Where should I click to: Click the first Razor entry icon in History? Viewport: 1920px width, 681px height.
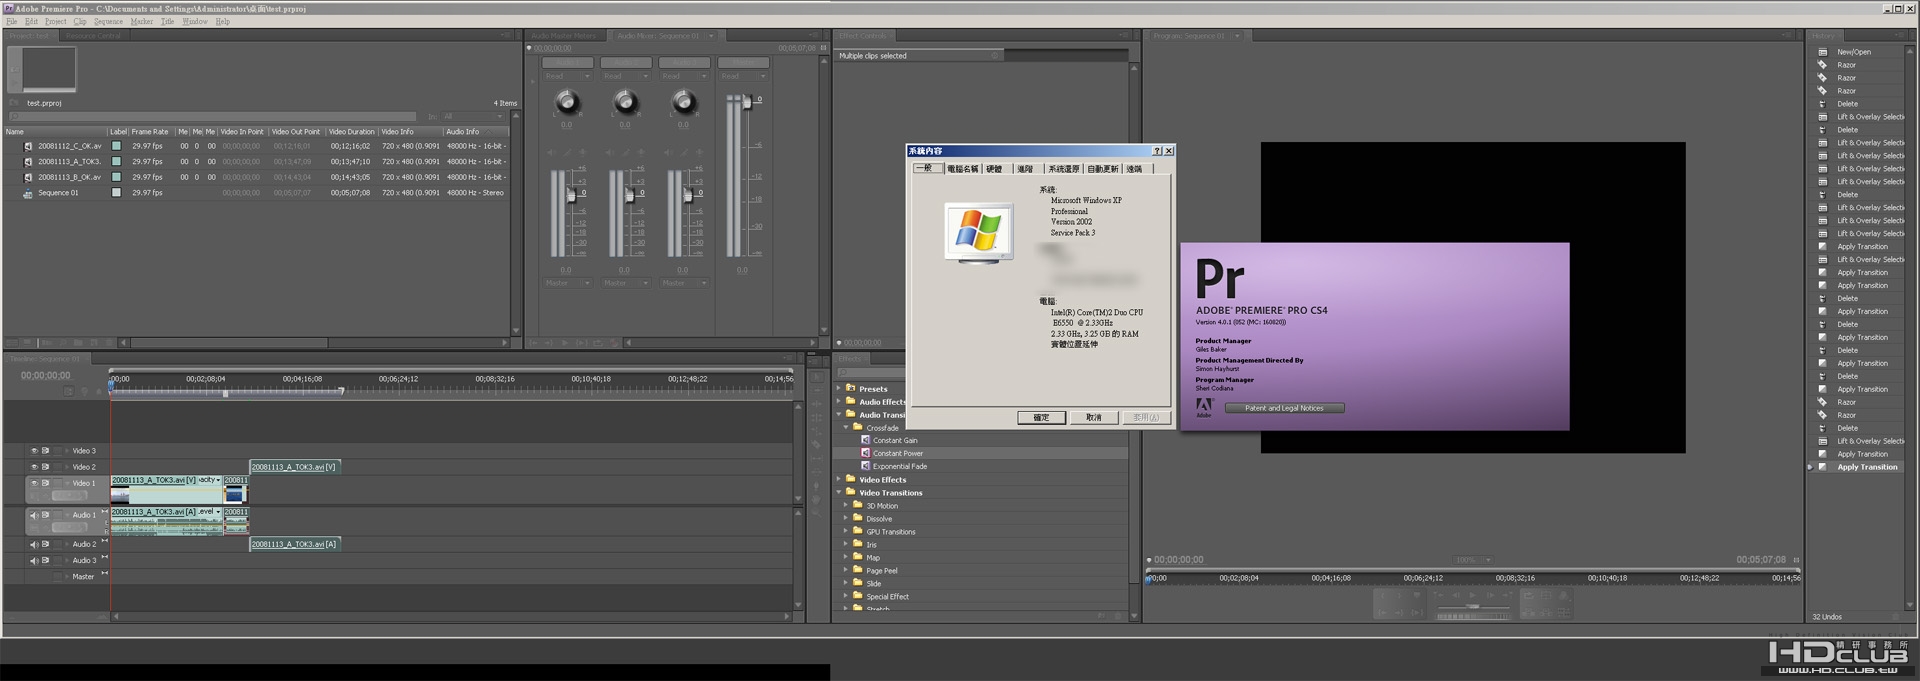pyautogui.click(x=1822, y=65)
